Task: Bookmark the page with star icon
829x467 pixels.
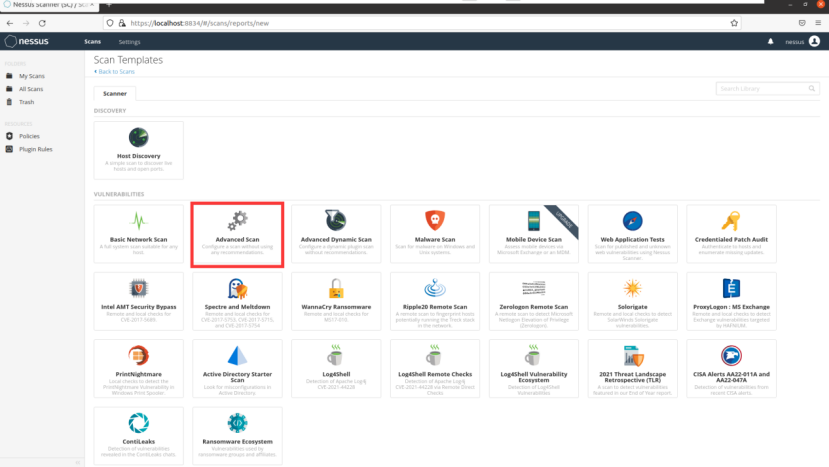Action: click(x=734, y=23)
